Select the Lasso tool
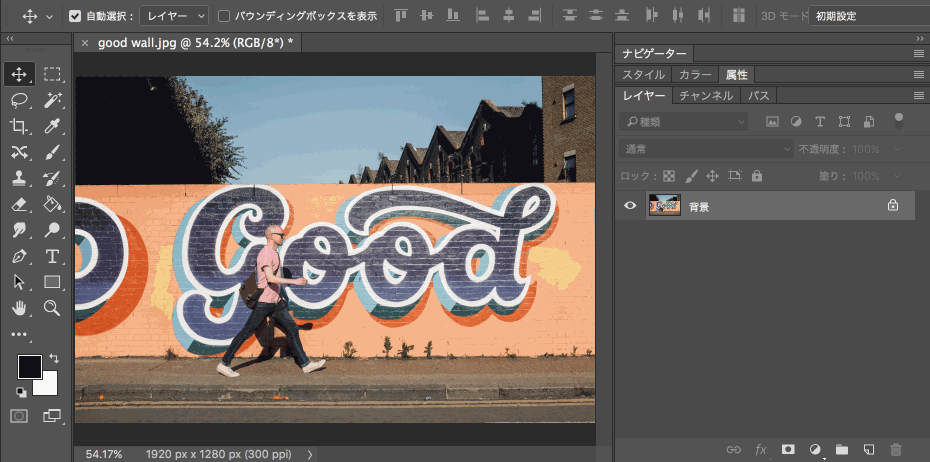The height and width of the screenshot is (462, 930). coord(19,100)
